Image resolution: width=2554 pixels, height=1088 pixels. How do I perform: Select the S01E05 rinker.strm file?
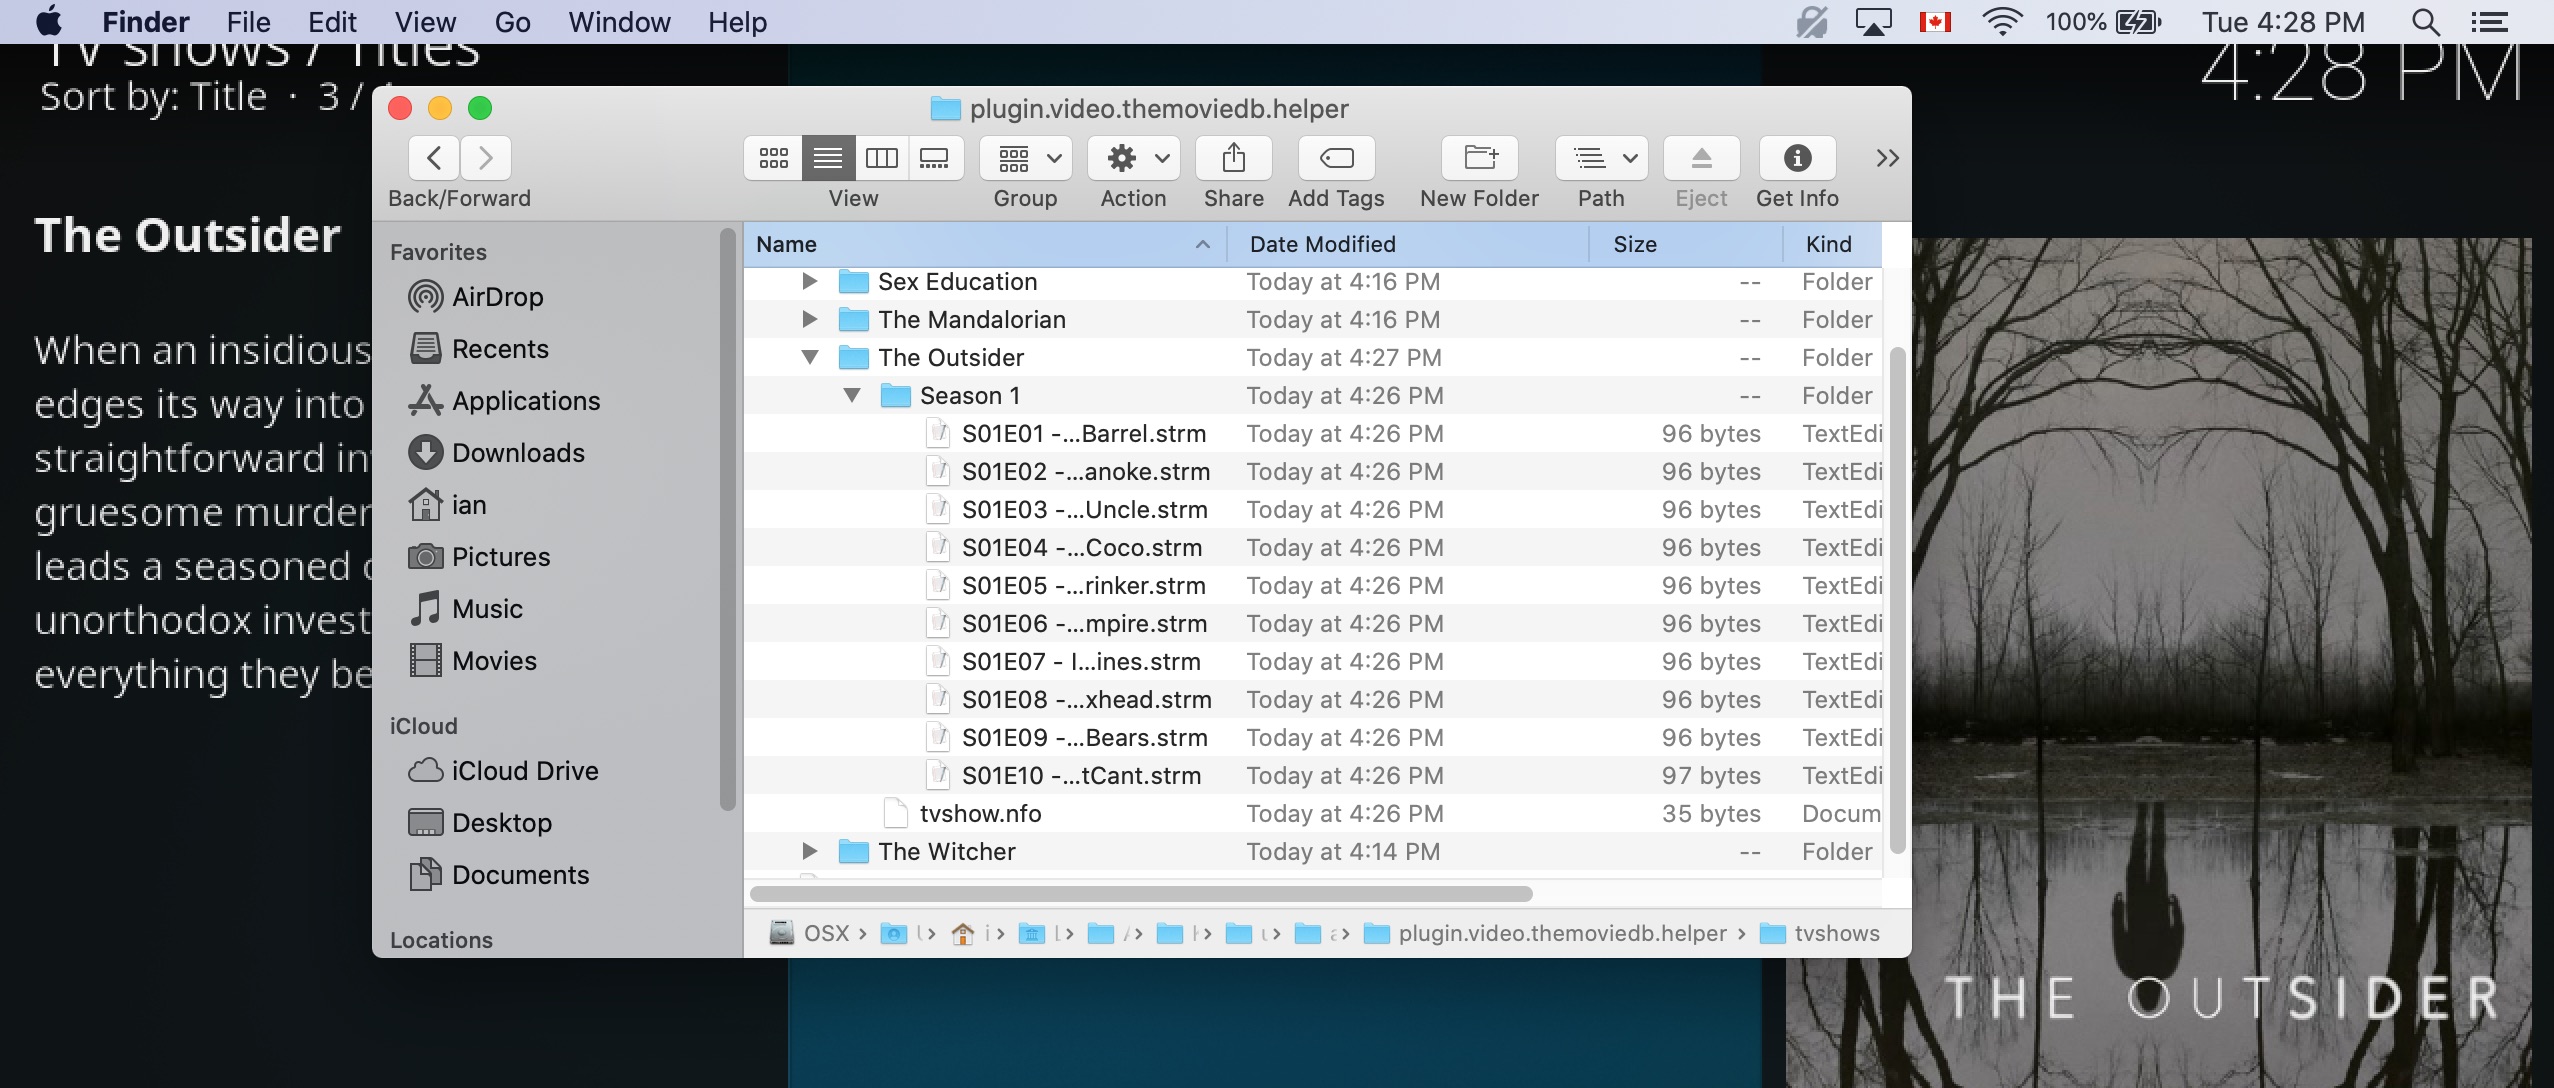pyautogui.click(x=1313, y=586)
